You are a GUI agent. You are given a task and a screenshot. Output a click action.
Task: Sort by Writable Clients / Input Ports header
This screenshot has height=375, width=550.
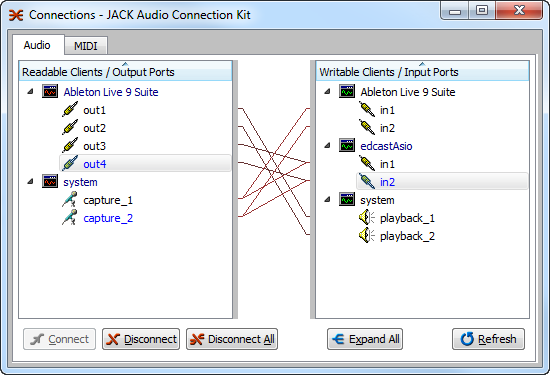[x=422, y=71]
